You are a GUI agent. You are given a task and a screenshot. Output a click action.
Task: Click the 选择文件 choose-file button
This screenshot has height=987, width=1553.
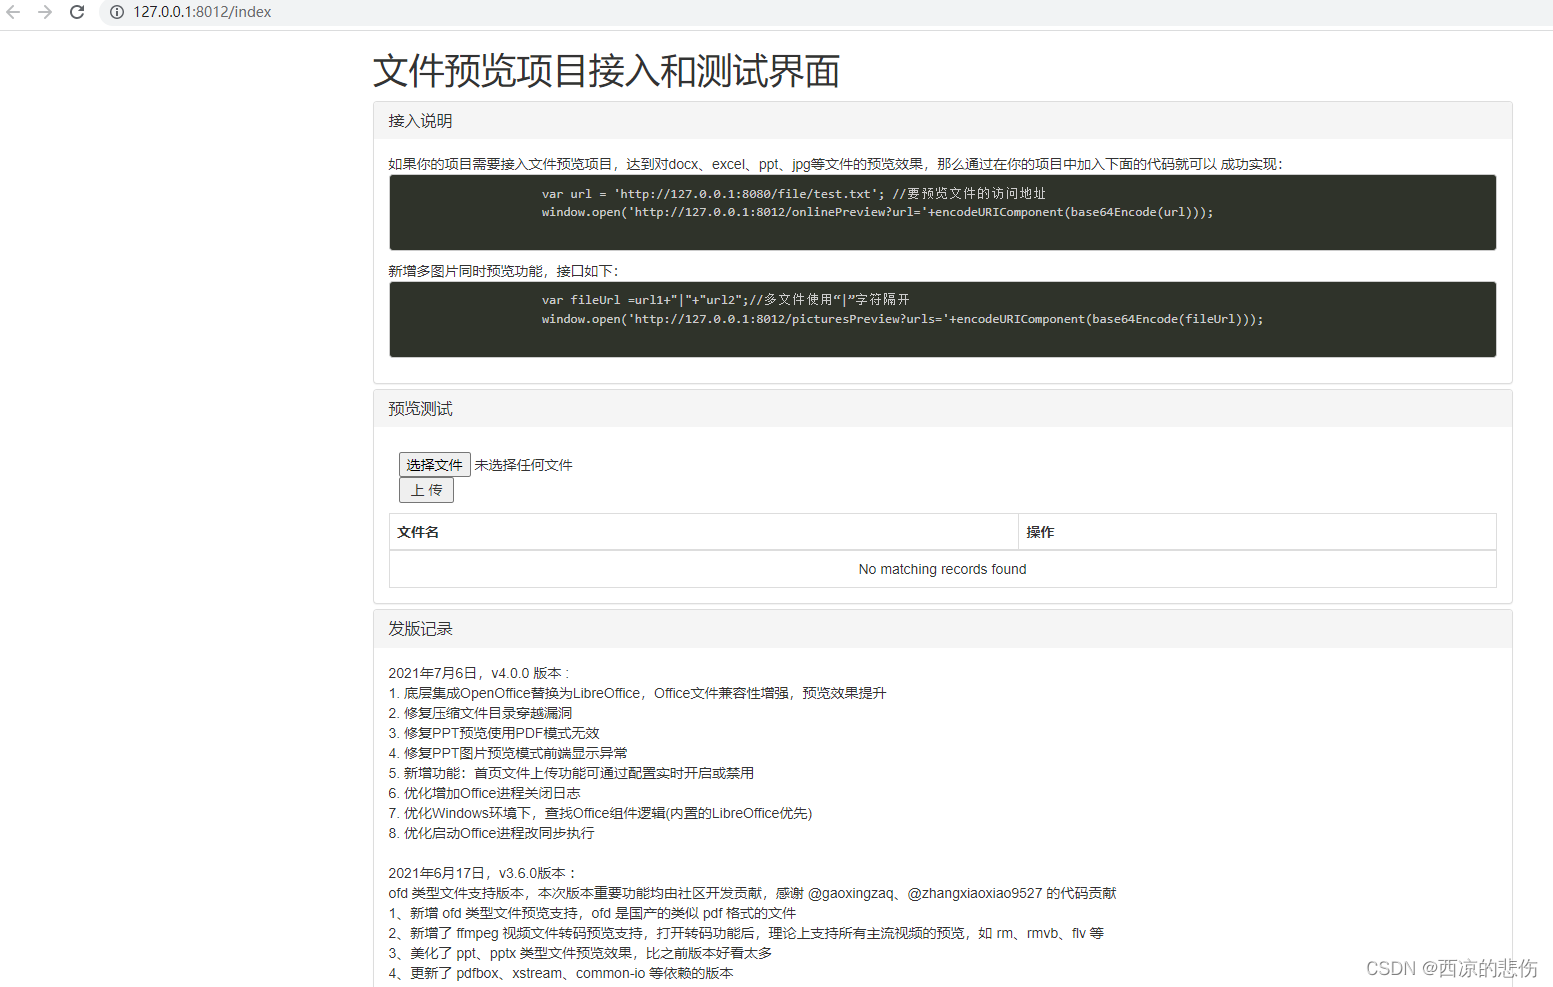[435, 465]
